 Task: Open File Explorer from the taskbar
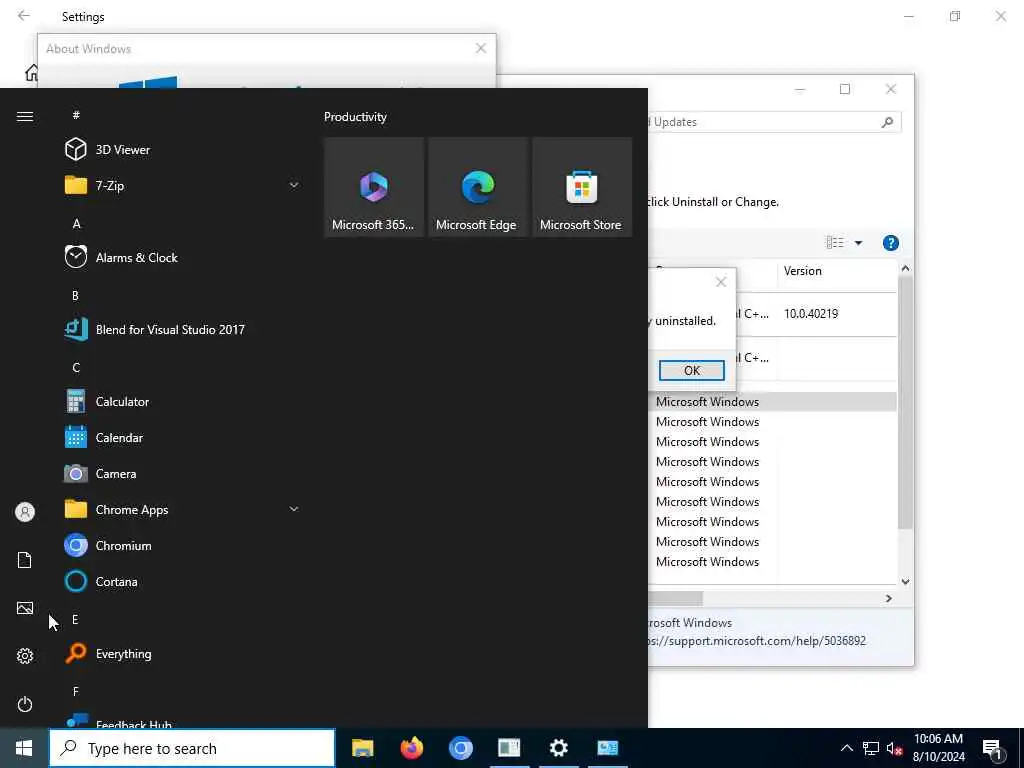(x=362, y=748)
